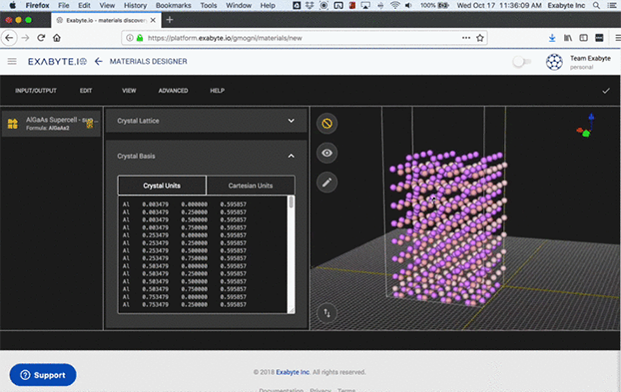The height and width of the screenshot is (392, 621).
Task: Toggle the switch near the account avatar
Action: tap(521, 62)
